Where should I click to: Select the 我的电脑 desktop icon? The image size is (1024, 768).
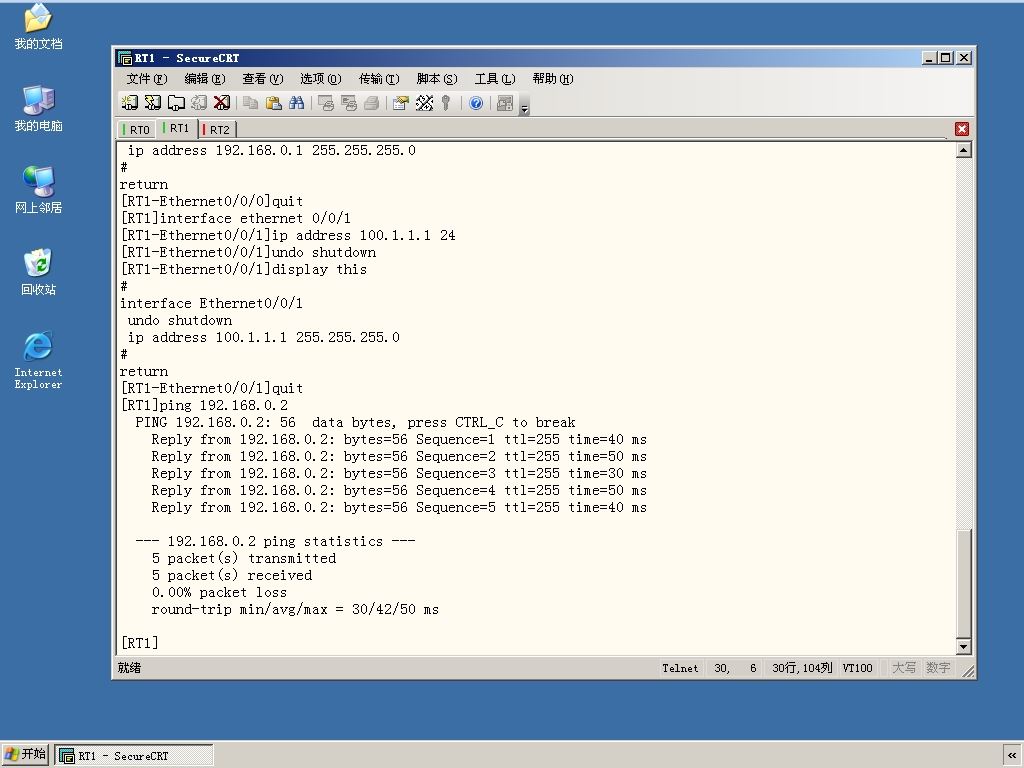(x=38, y=108)
